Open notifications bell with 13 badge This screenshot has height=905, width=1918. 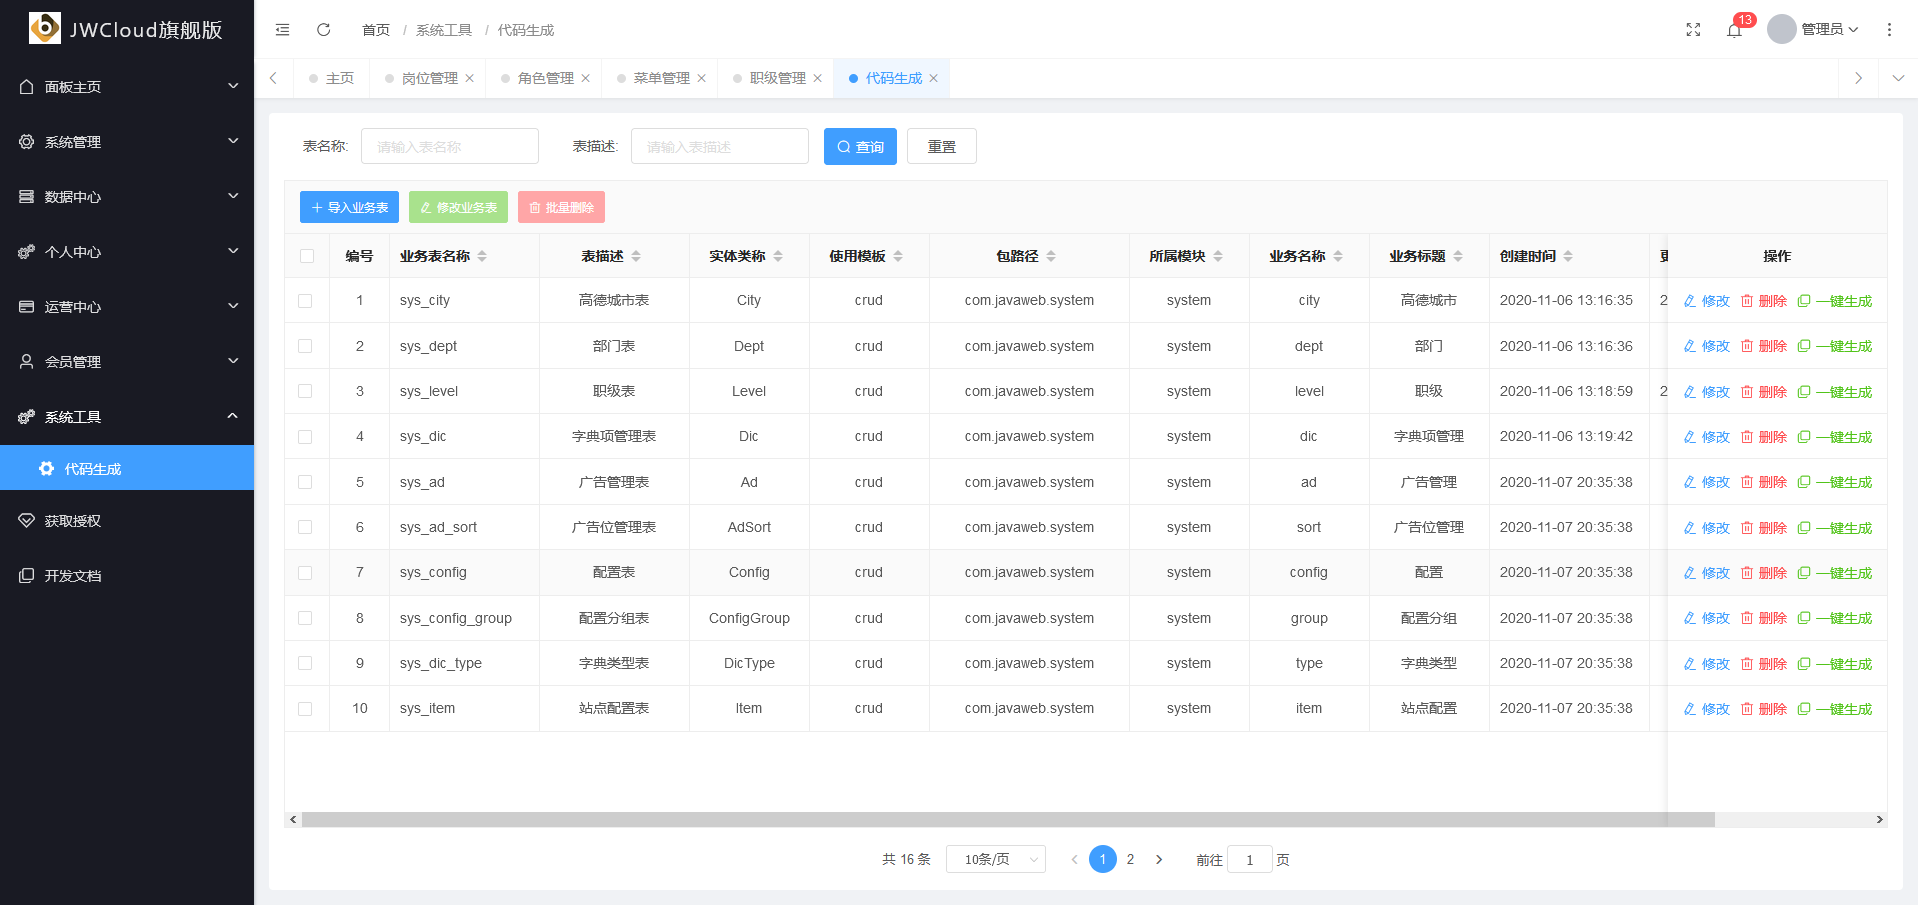1735,30
